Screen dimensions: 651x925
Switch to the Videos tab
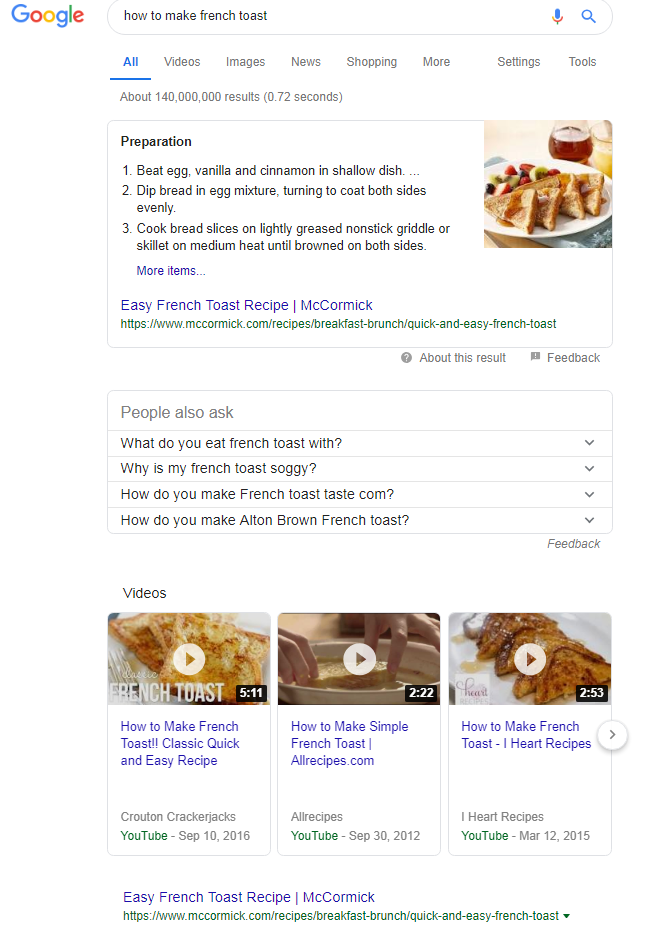click(x=182, y=62)
